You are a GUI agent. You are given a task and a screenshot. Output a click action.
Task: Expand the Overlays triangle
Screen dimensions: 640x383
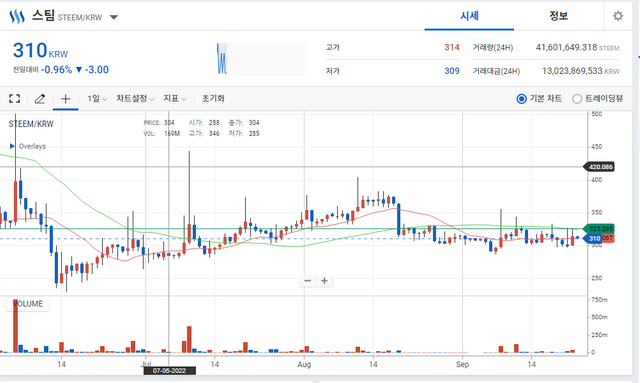(12, 146)
